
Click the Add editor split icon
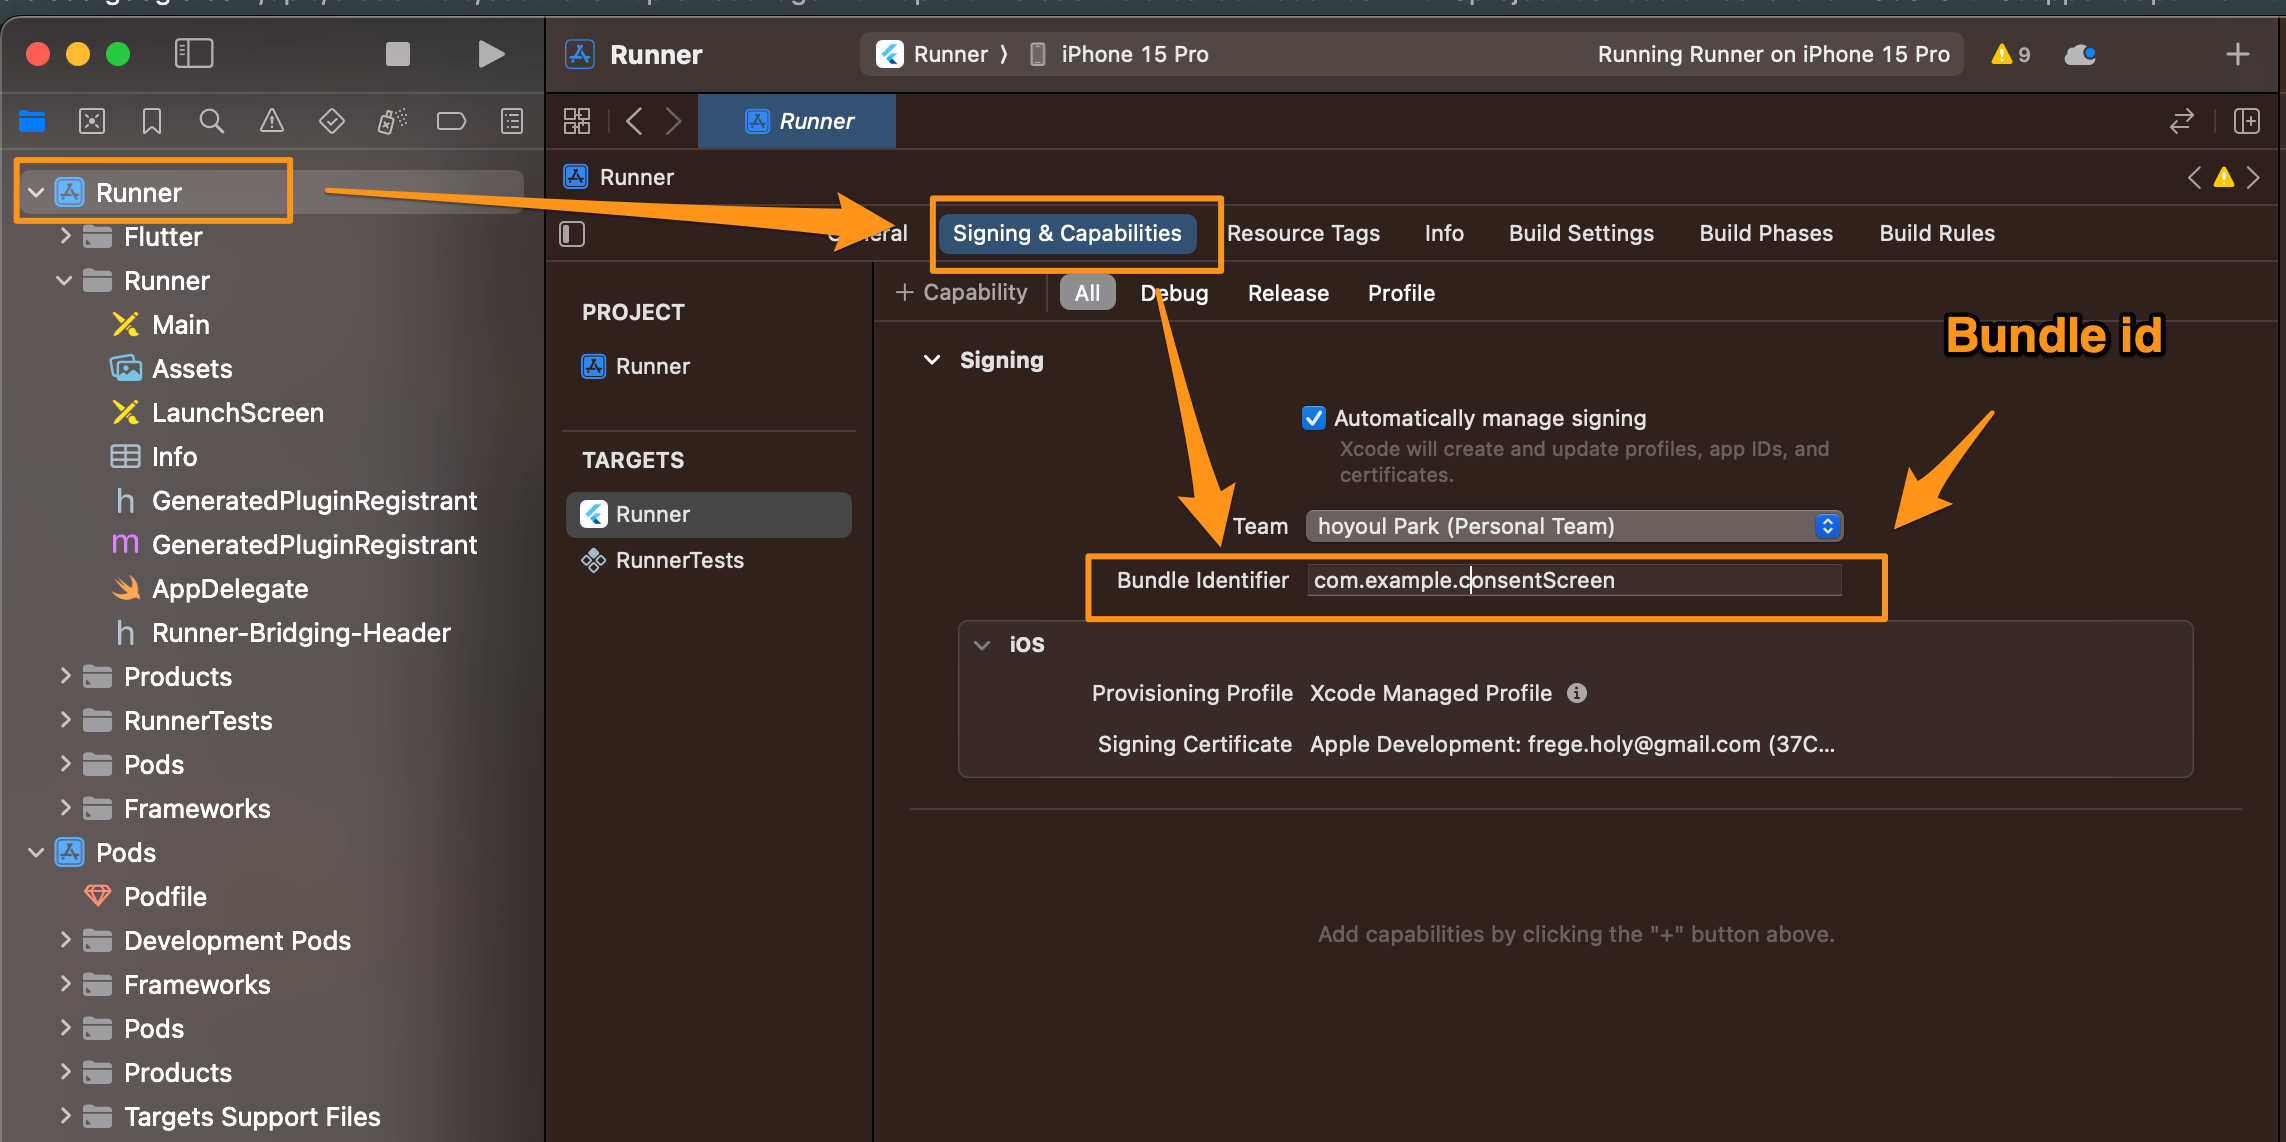(2246, 122)
